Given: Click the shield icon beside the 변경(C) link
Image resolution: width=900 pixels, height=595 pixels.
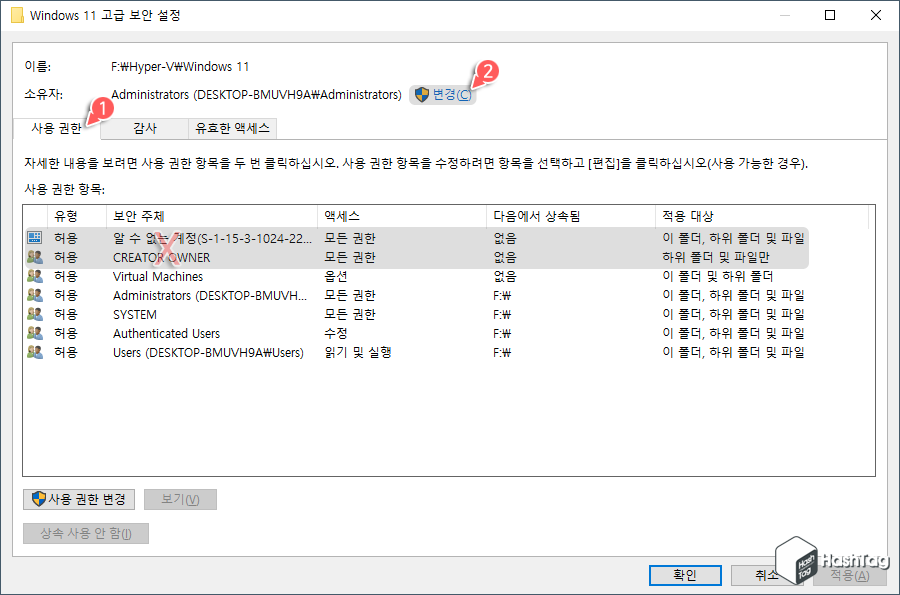Looking at the screenshot, I should (x=421, y=93).
